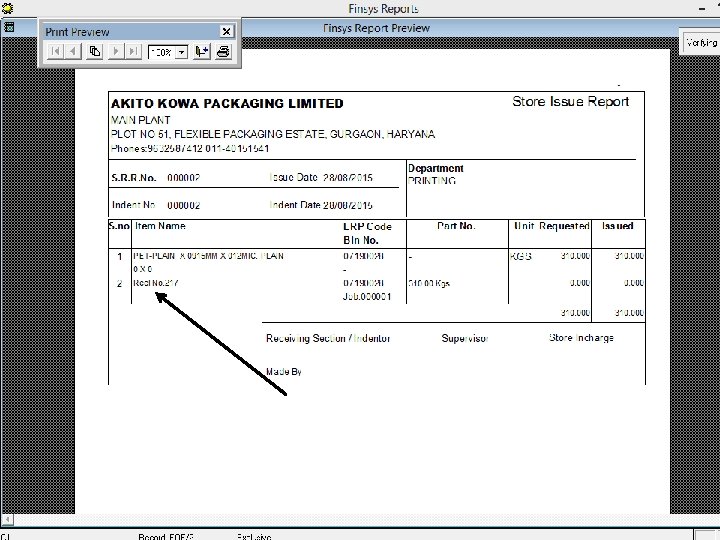Open the zoom percentage dropdown arrow
Image resolution: width=720 pixels, height=540 pixels.
point(182,52)
